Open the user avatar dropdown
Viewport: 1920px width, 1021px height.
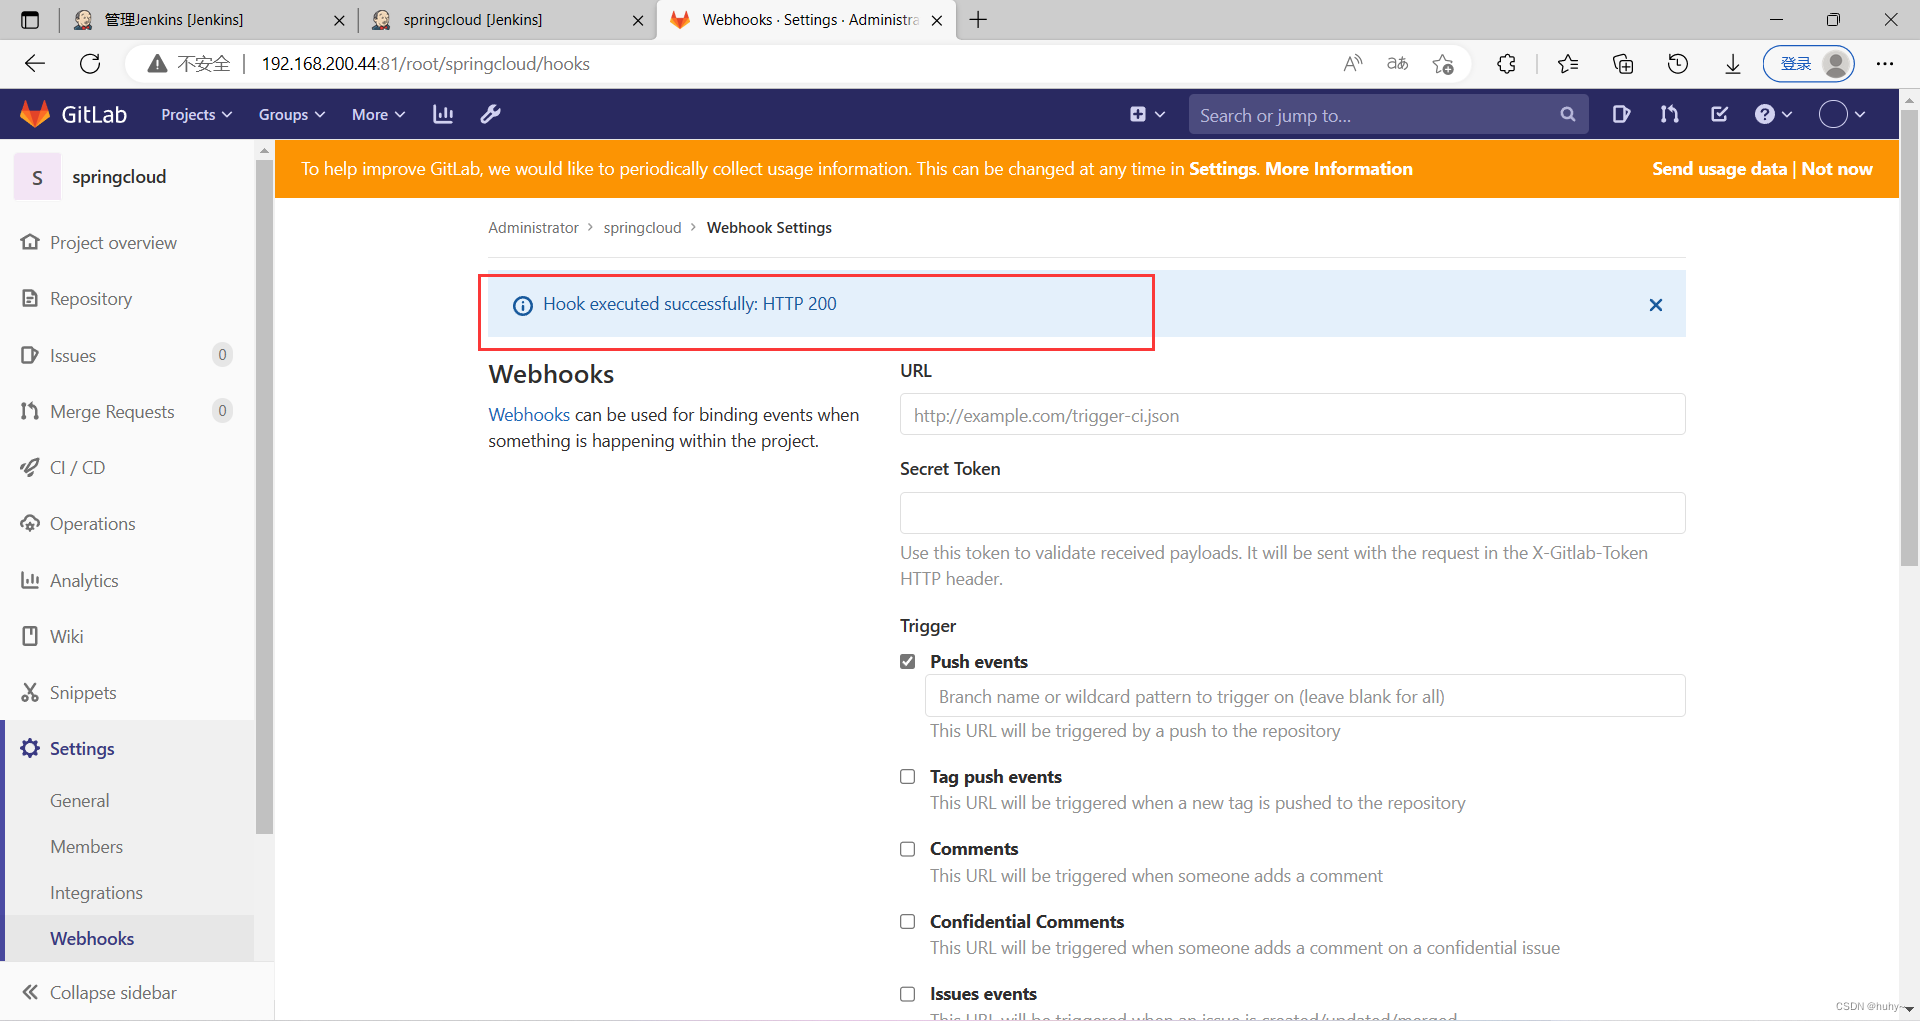[1842, 114]
